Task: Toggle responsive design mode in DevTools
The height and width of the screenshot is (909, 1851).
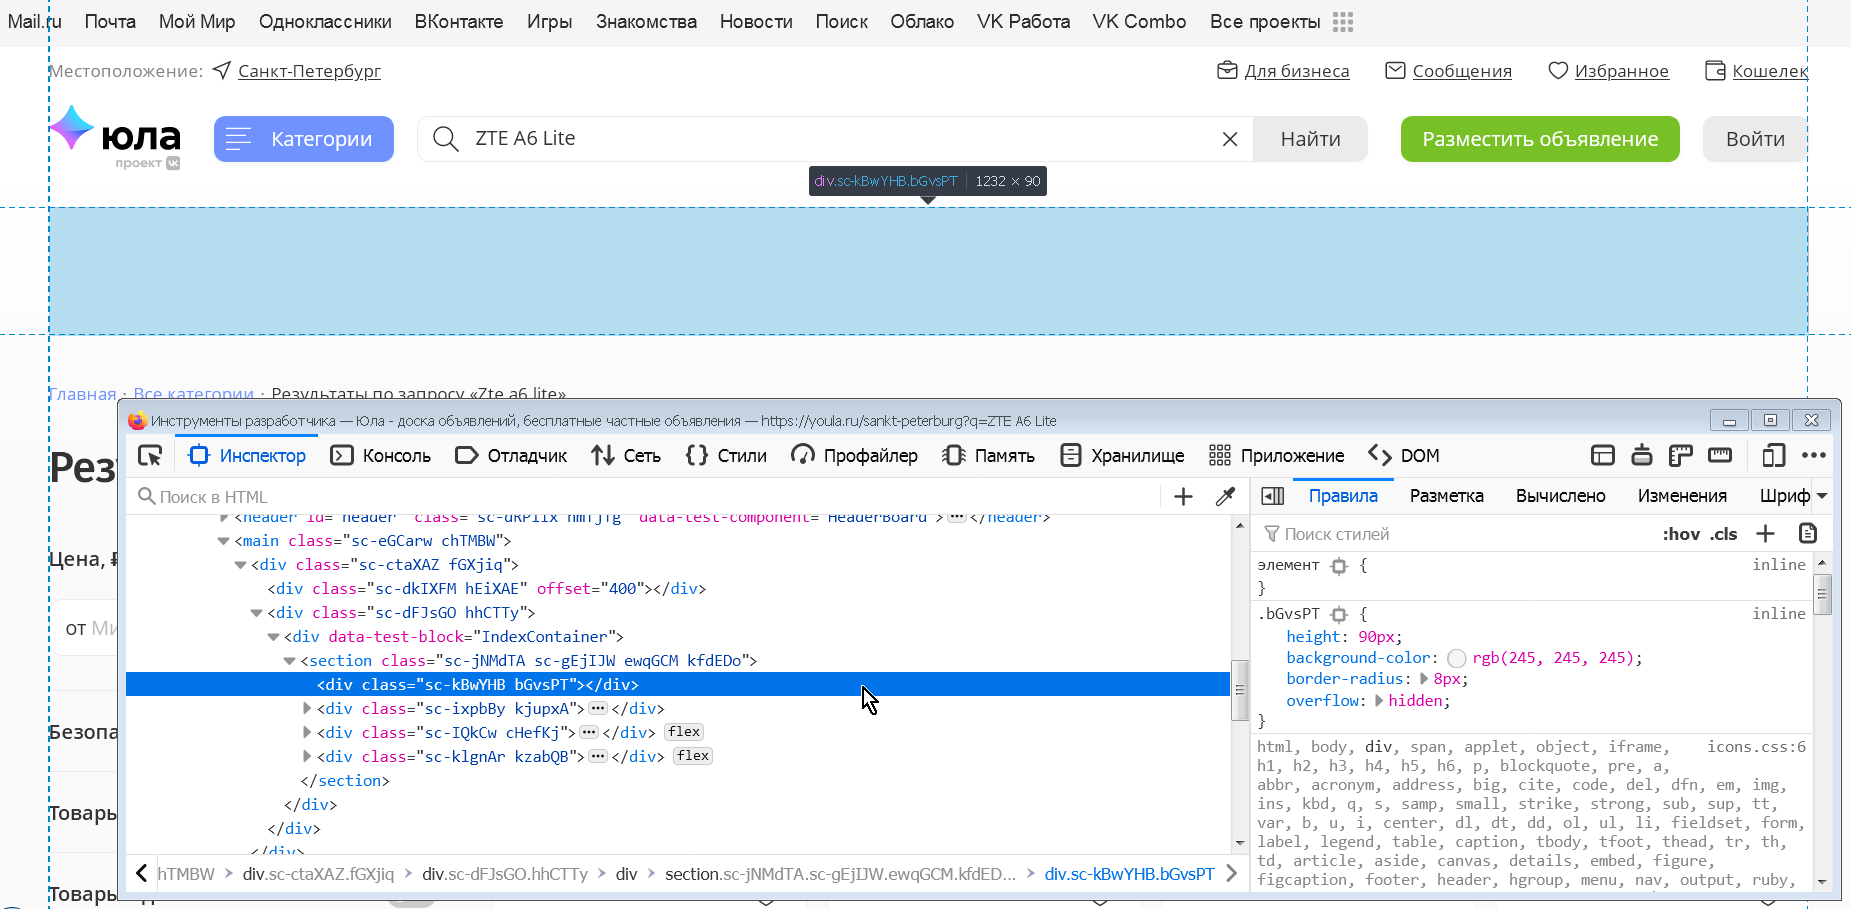Action: 1774,455
